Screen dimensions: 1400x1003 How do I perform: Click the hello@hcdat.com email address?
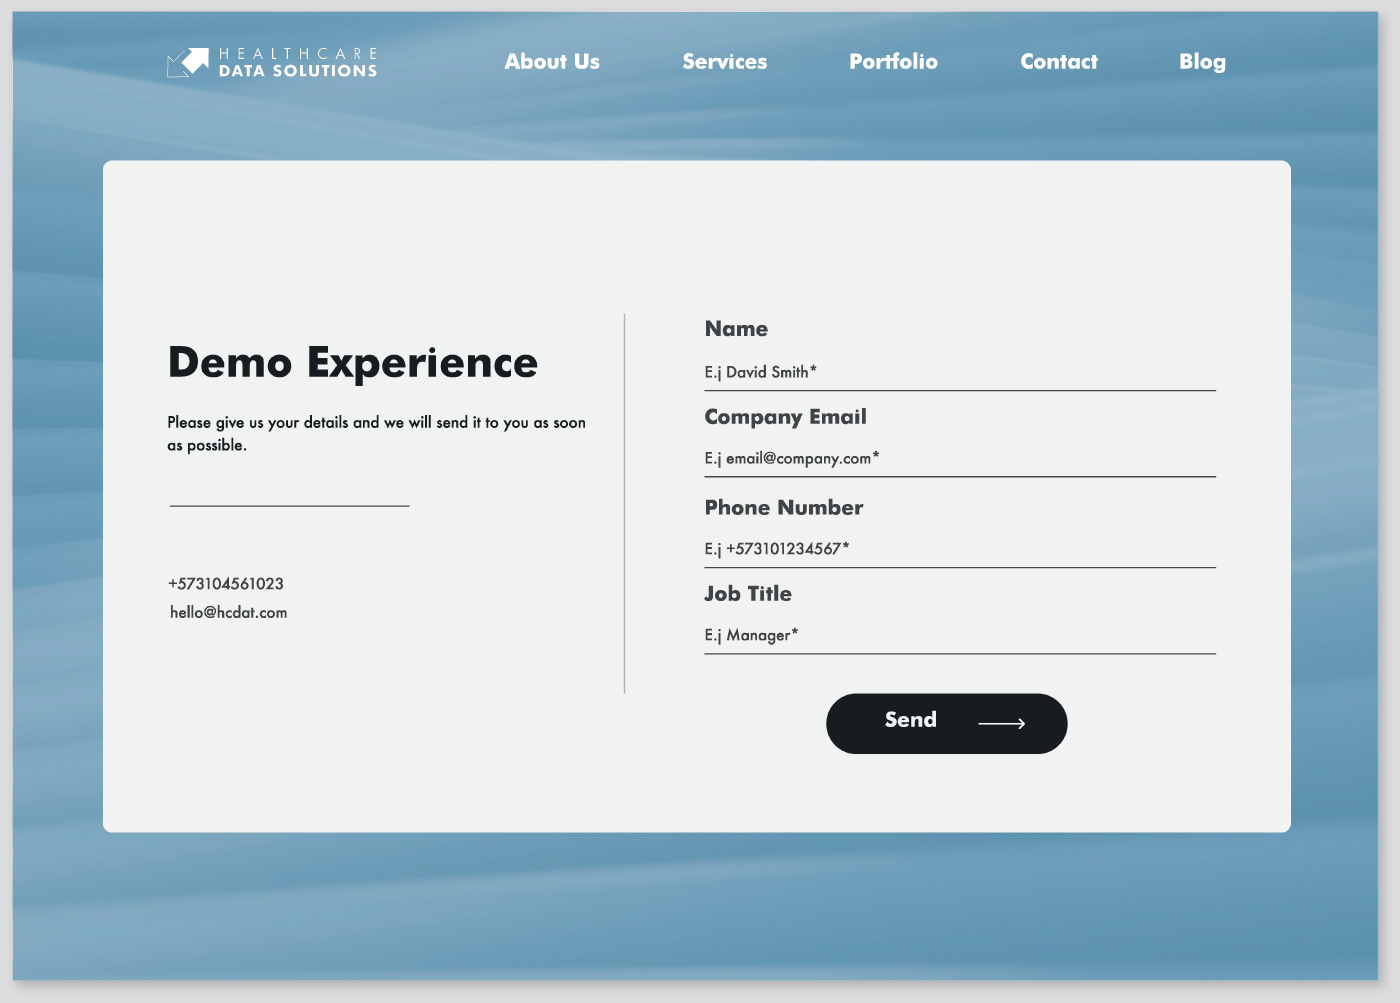tap(228, 613)
